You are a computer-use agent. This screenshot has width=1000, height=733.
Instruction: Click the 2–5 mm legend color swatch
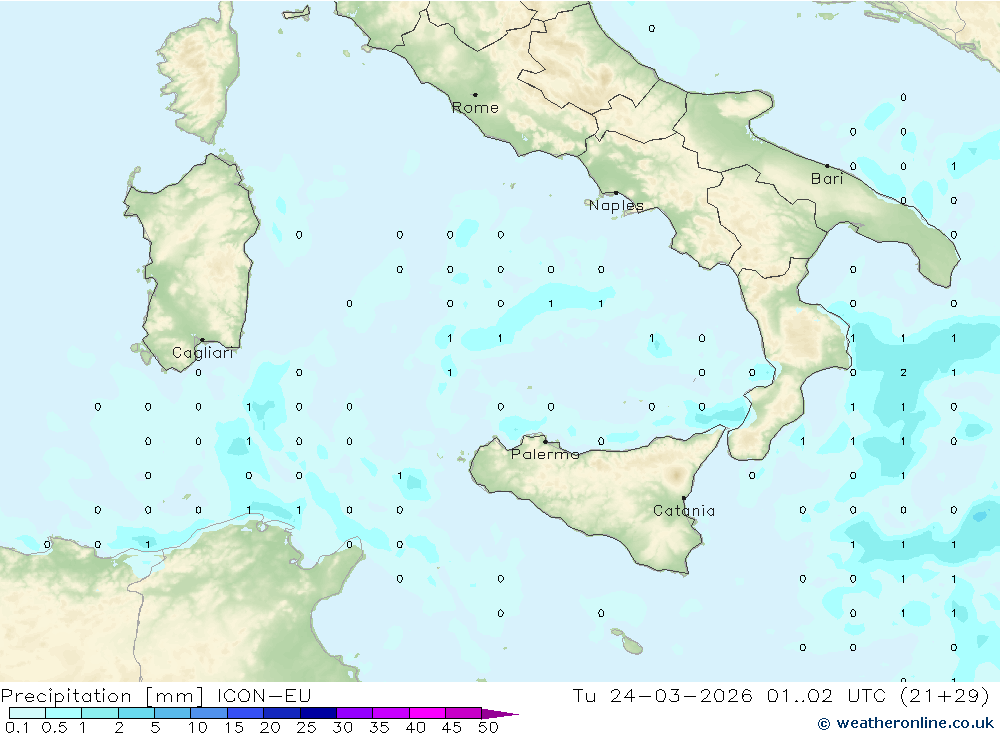point(136,713)
